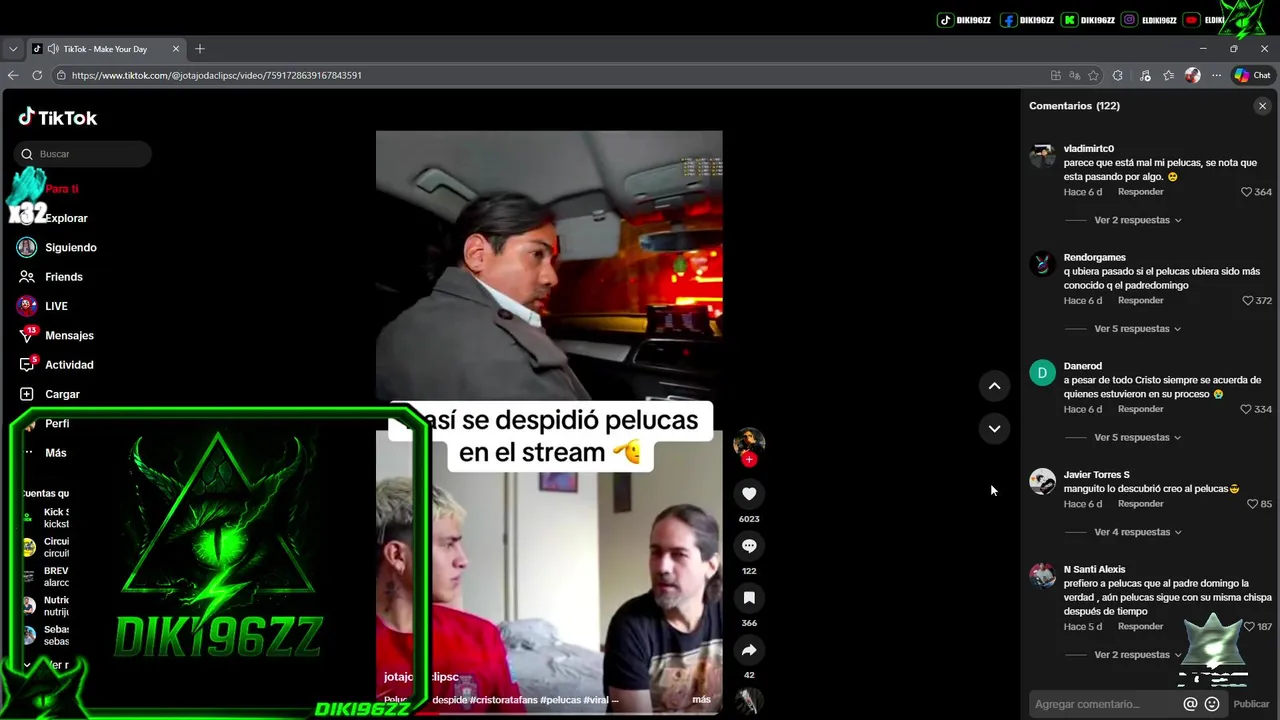Viewport: 1280px width, 720px height.
Task: Open the tab search dropdown chevron
Action: 13,49
